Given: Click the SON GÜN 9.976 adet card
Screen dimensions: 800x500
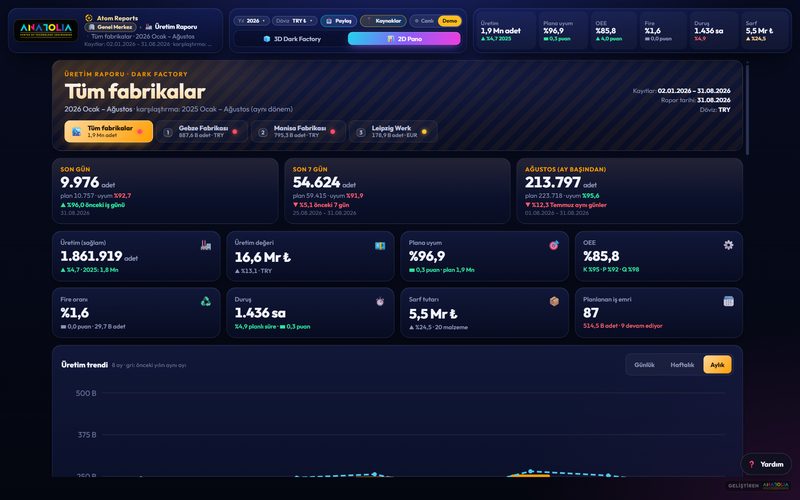Looking at the screenshot, I should coord(165,191).
